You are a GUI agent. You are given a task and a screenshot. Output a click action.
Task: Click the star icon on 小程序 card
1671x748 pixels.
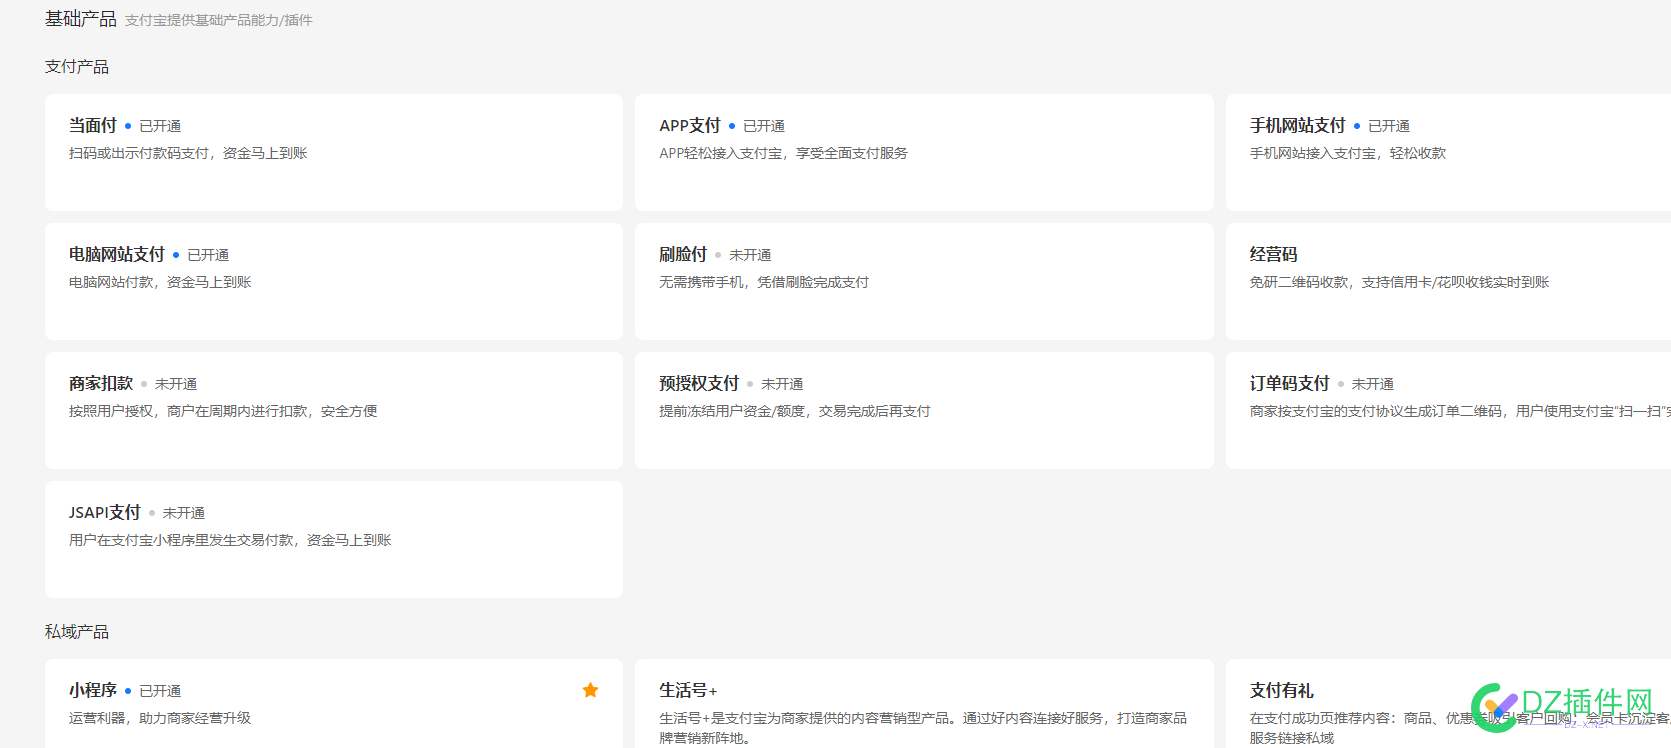click(x=590, y=690)
